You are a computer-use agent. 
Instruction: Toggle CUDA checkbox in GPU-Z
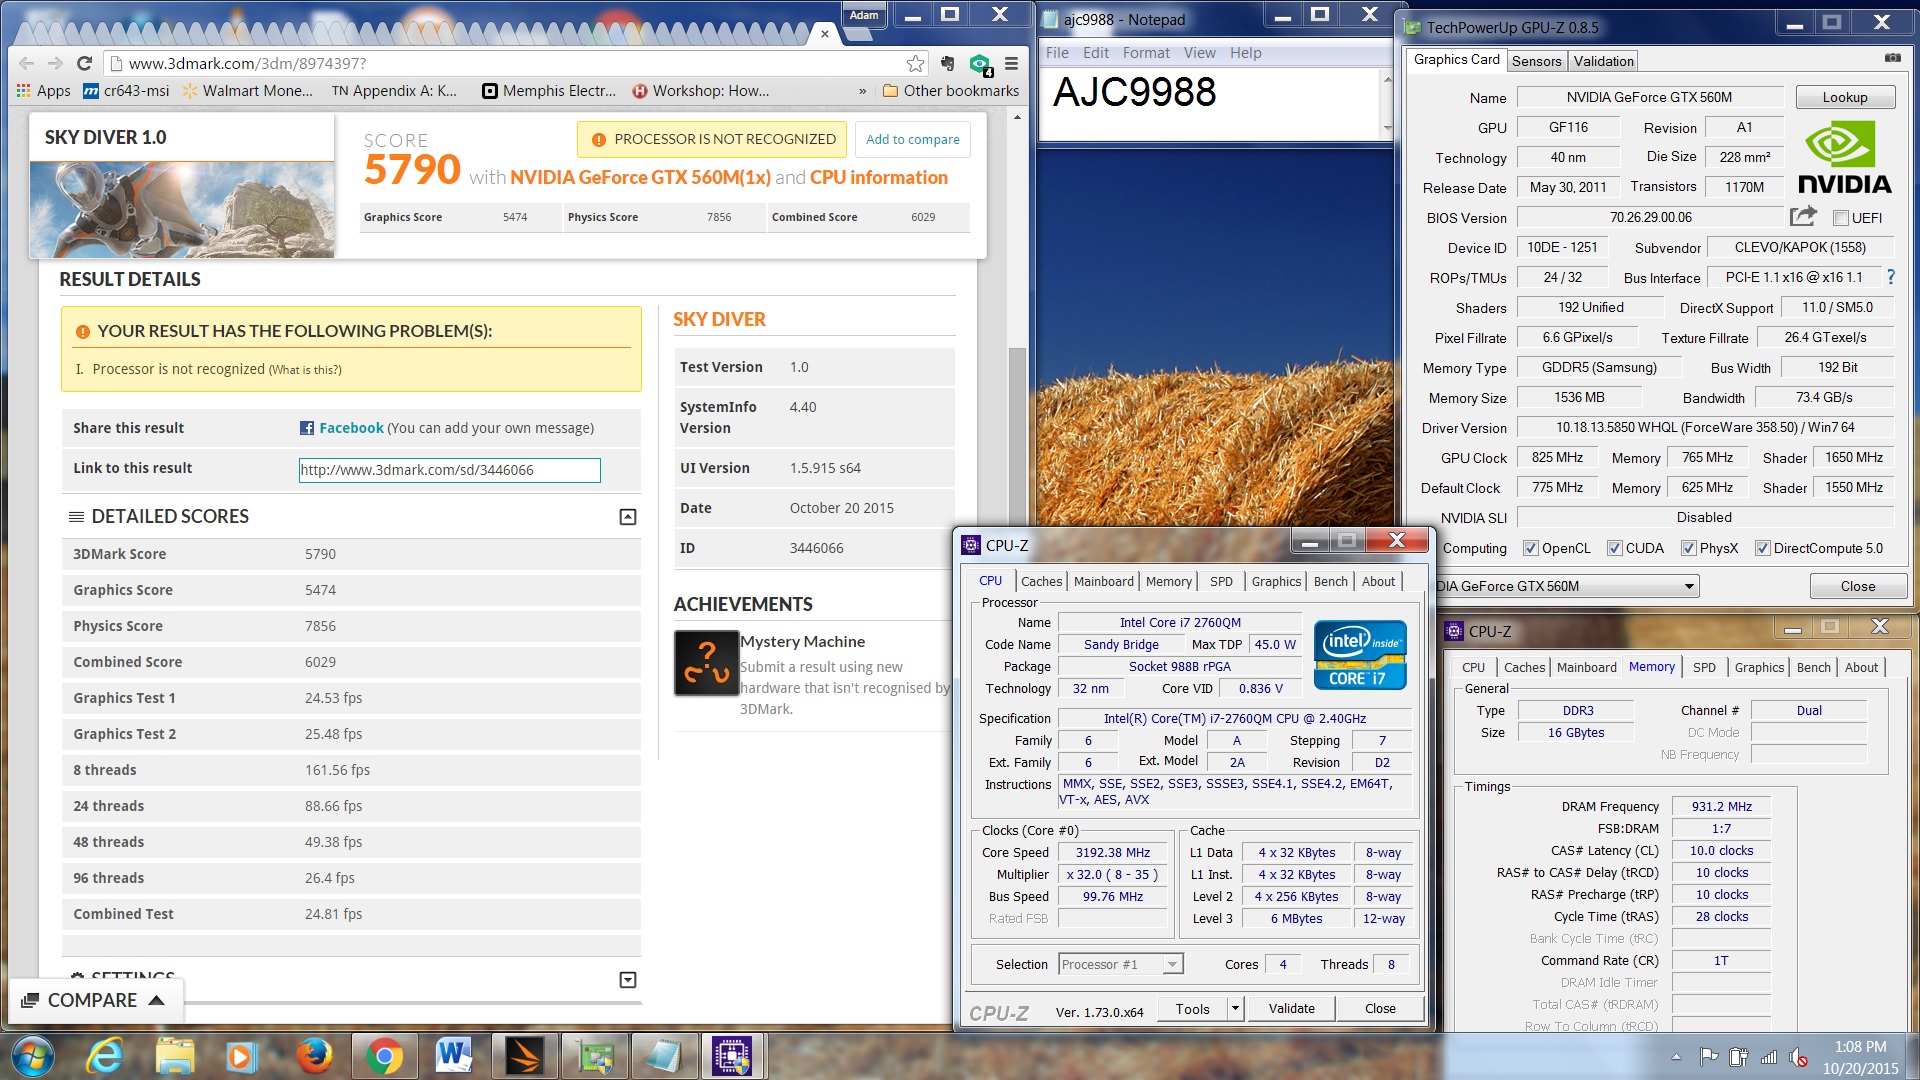coord(1614,548)
